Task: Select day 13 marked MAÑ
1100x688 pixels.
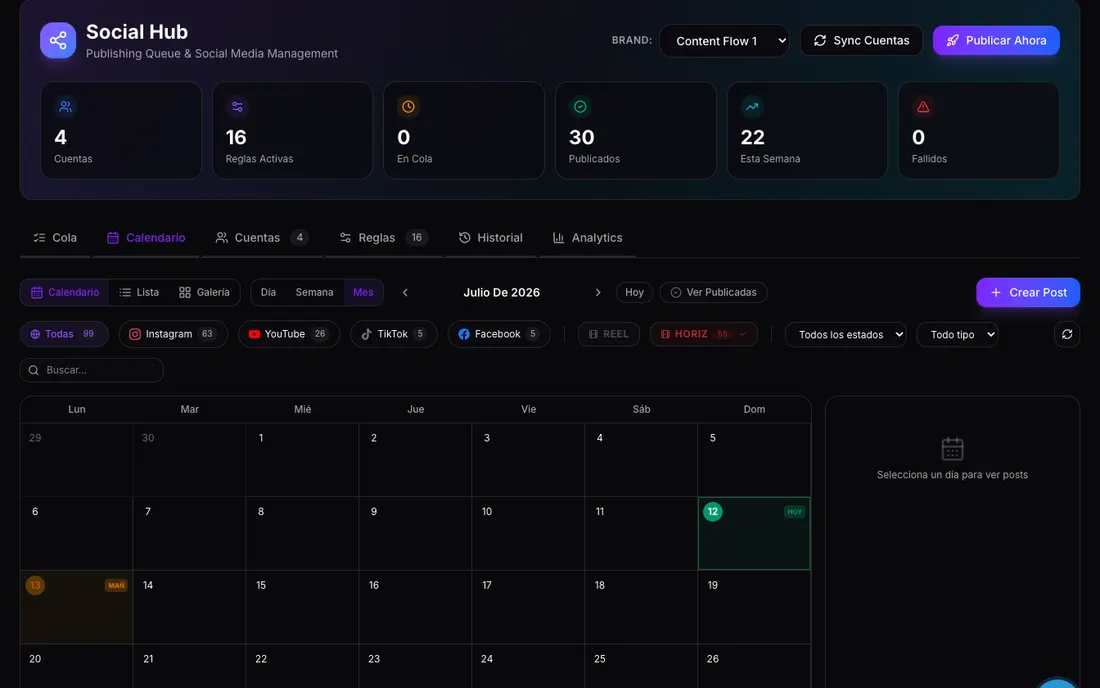Action: [x=76, y=607]
